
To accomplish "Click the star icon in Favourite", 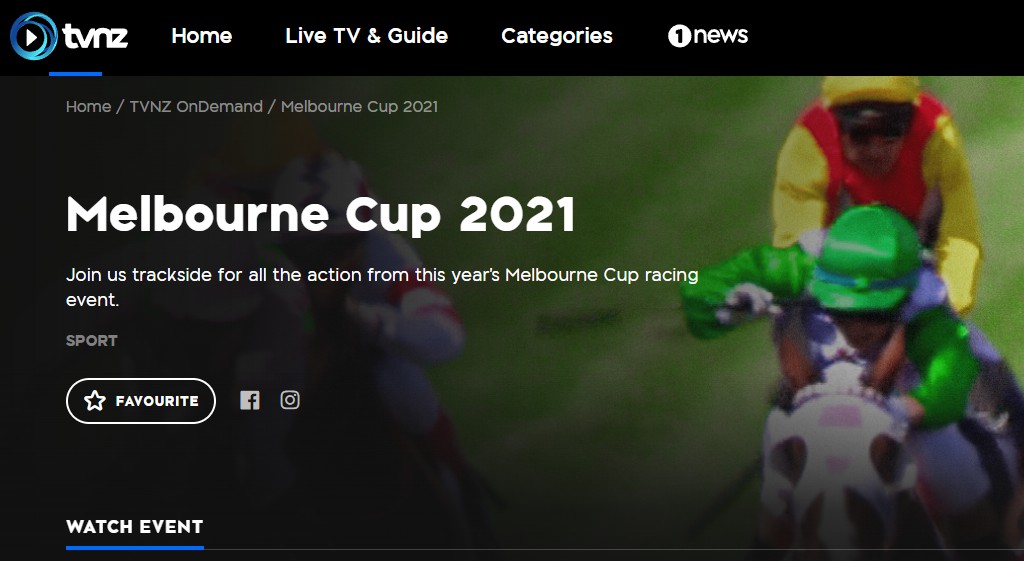I will pos(95,401).
